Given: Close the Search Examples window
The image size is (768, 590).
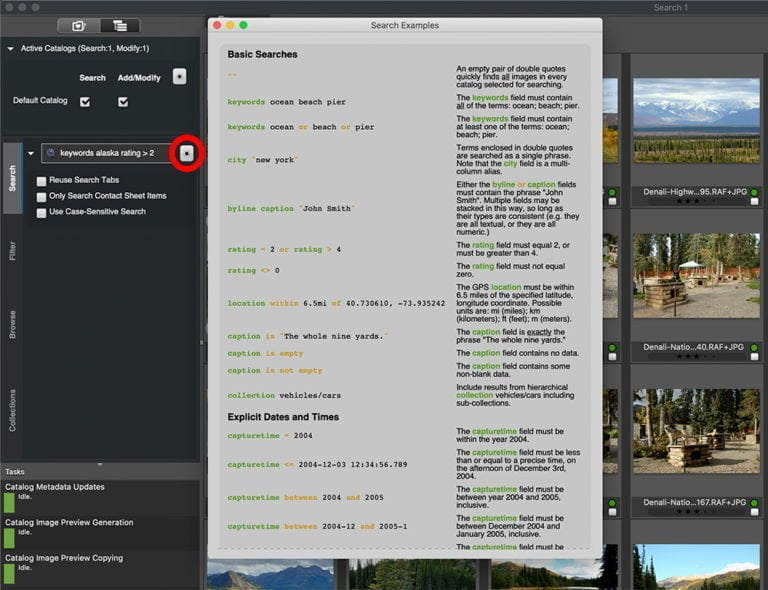Looking at the screenshot, I should (216, 25).
